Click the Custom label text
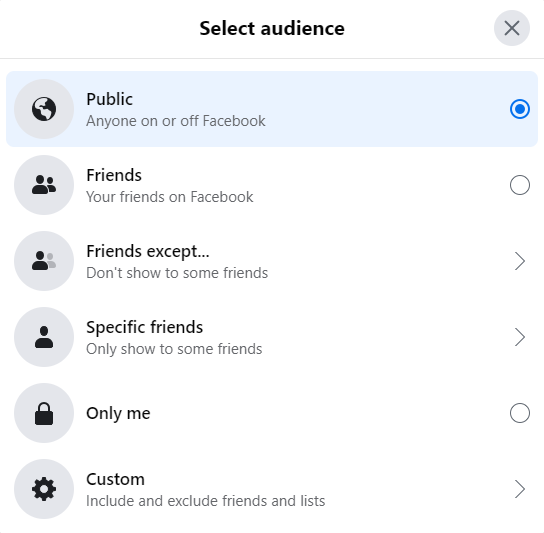The image size is (544, 533). (115, 479)
